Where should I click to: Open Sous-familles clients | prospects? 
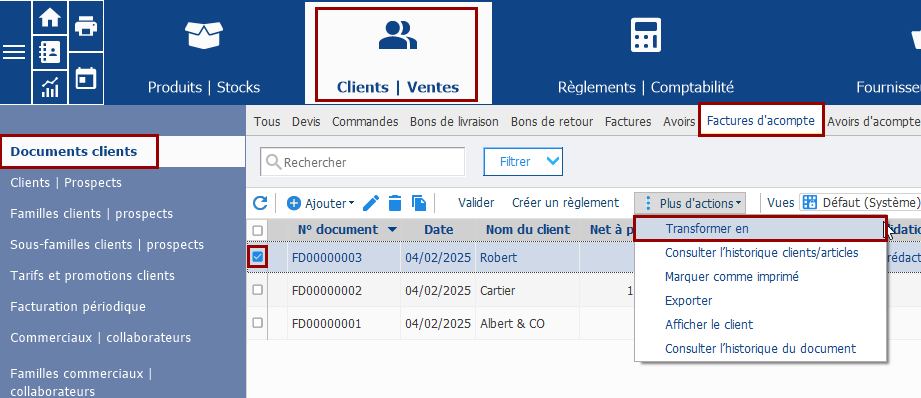pyautogui.click(x=107, y=245)
